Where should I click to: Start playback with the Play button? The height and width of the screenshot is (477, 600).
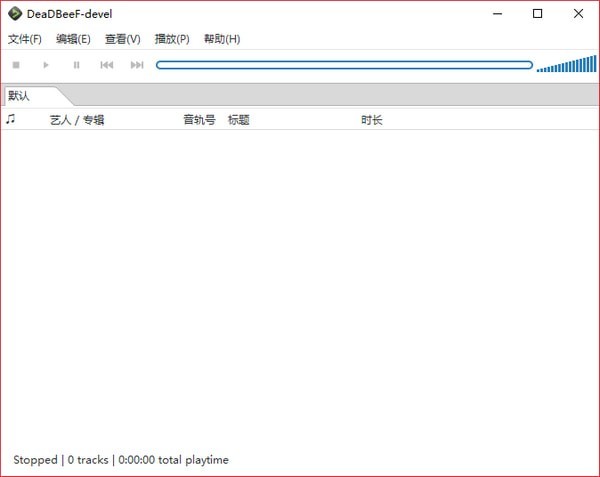[46, 65]
